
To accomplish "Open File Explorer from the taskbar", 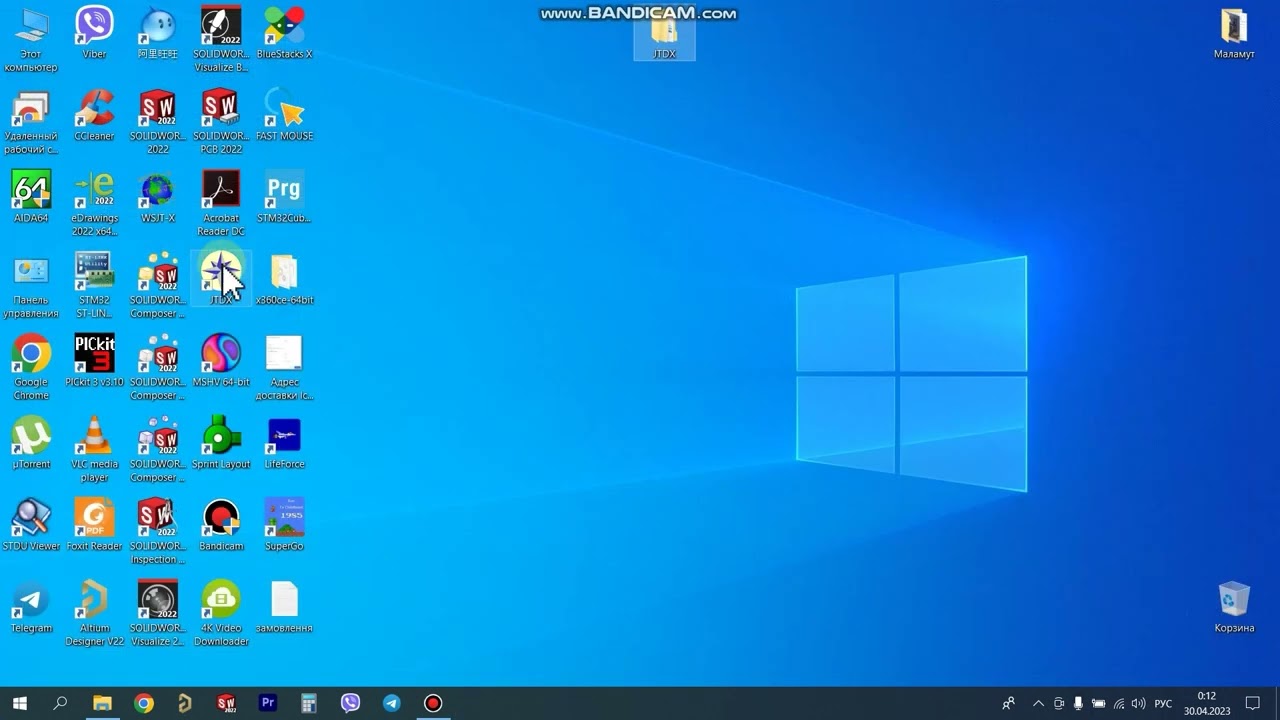I will [x=102, y=703].
